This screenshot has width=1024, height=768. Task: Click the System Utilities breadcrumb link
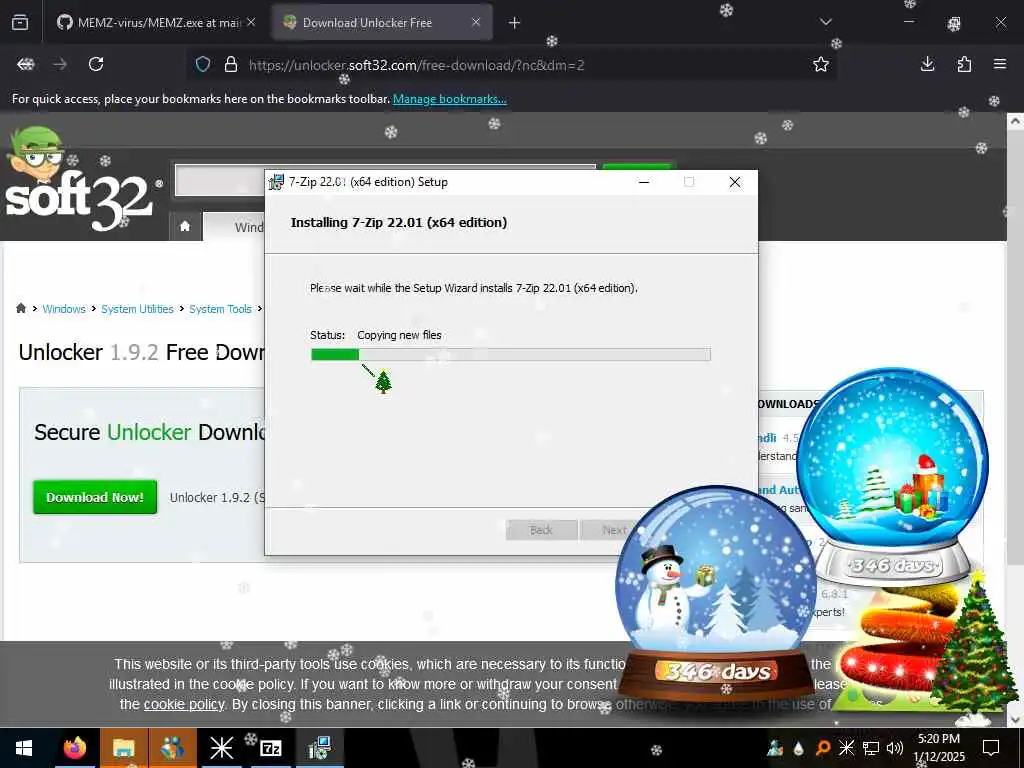pyautogui.click(x=137, y=309)
